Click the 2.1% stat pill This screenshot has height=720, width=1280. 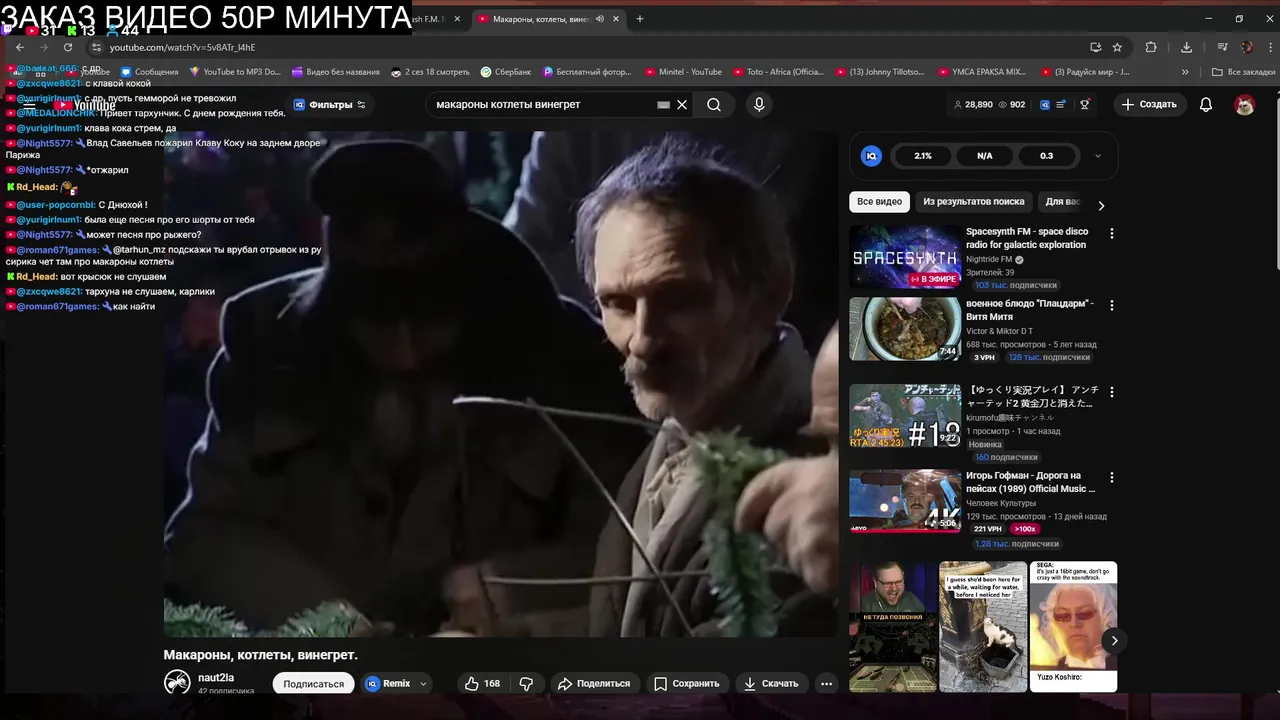(x=922, y=156)
